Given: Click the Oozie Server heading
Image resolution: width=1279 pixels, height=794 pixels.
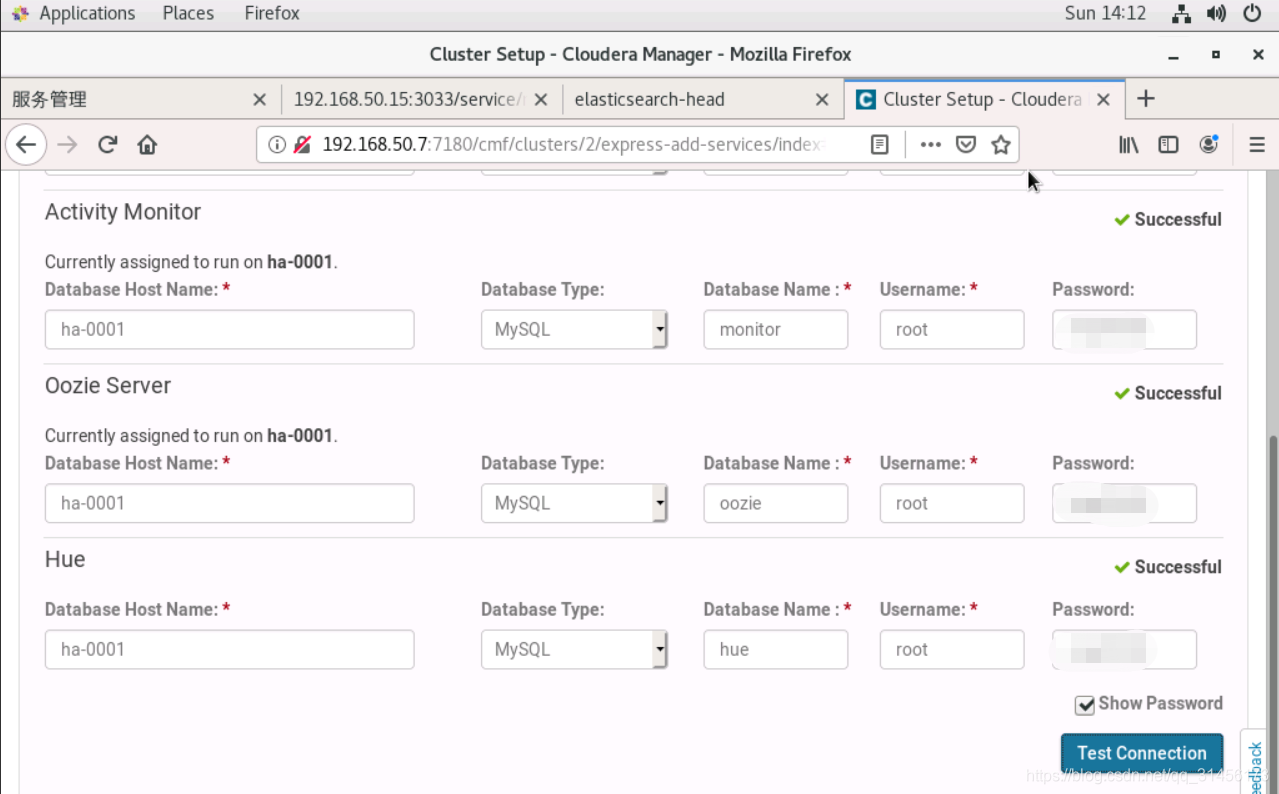Looking at the screenshot, I should click(108, 386).
